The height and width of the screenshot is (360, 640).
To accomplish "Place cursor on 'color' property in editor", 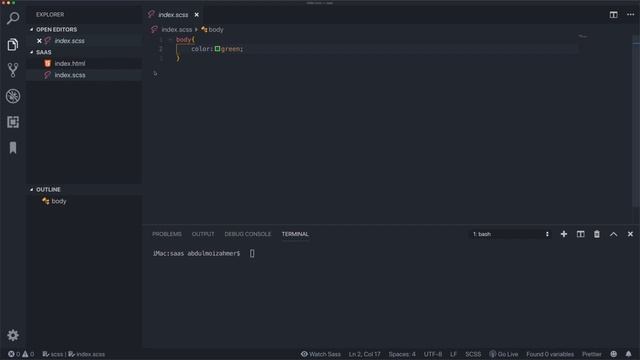I will [x=201, y=49].
